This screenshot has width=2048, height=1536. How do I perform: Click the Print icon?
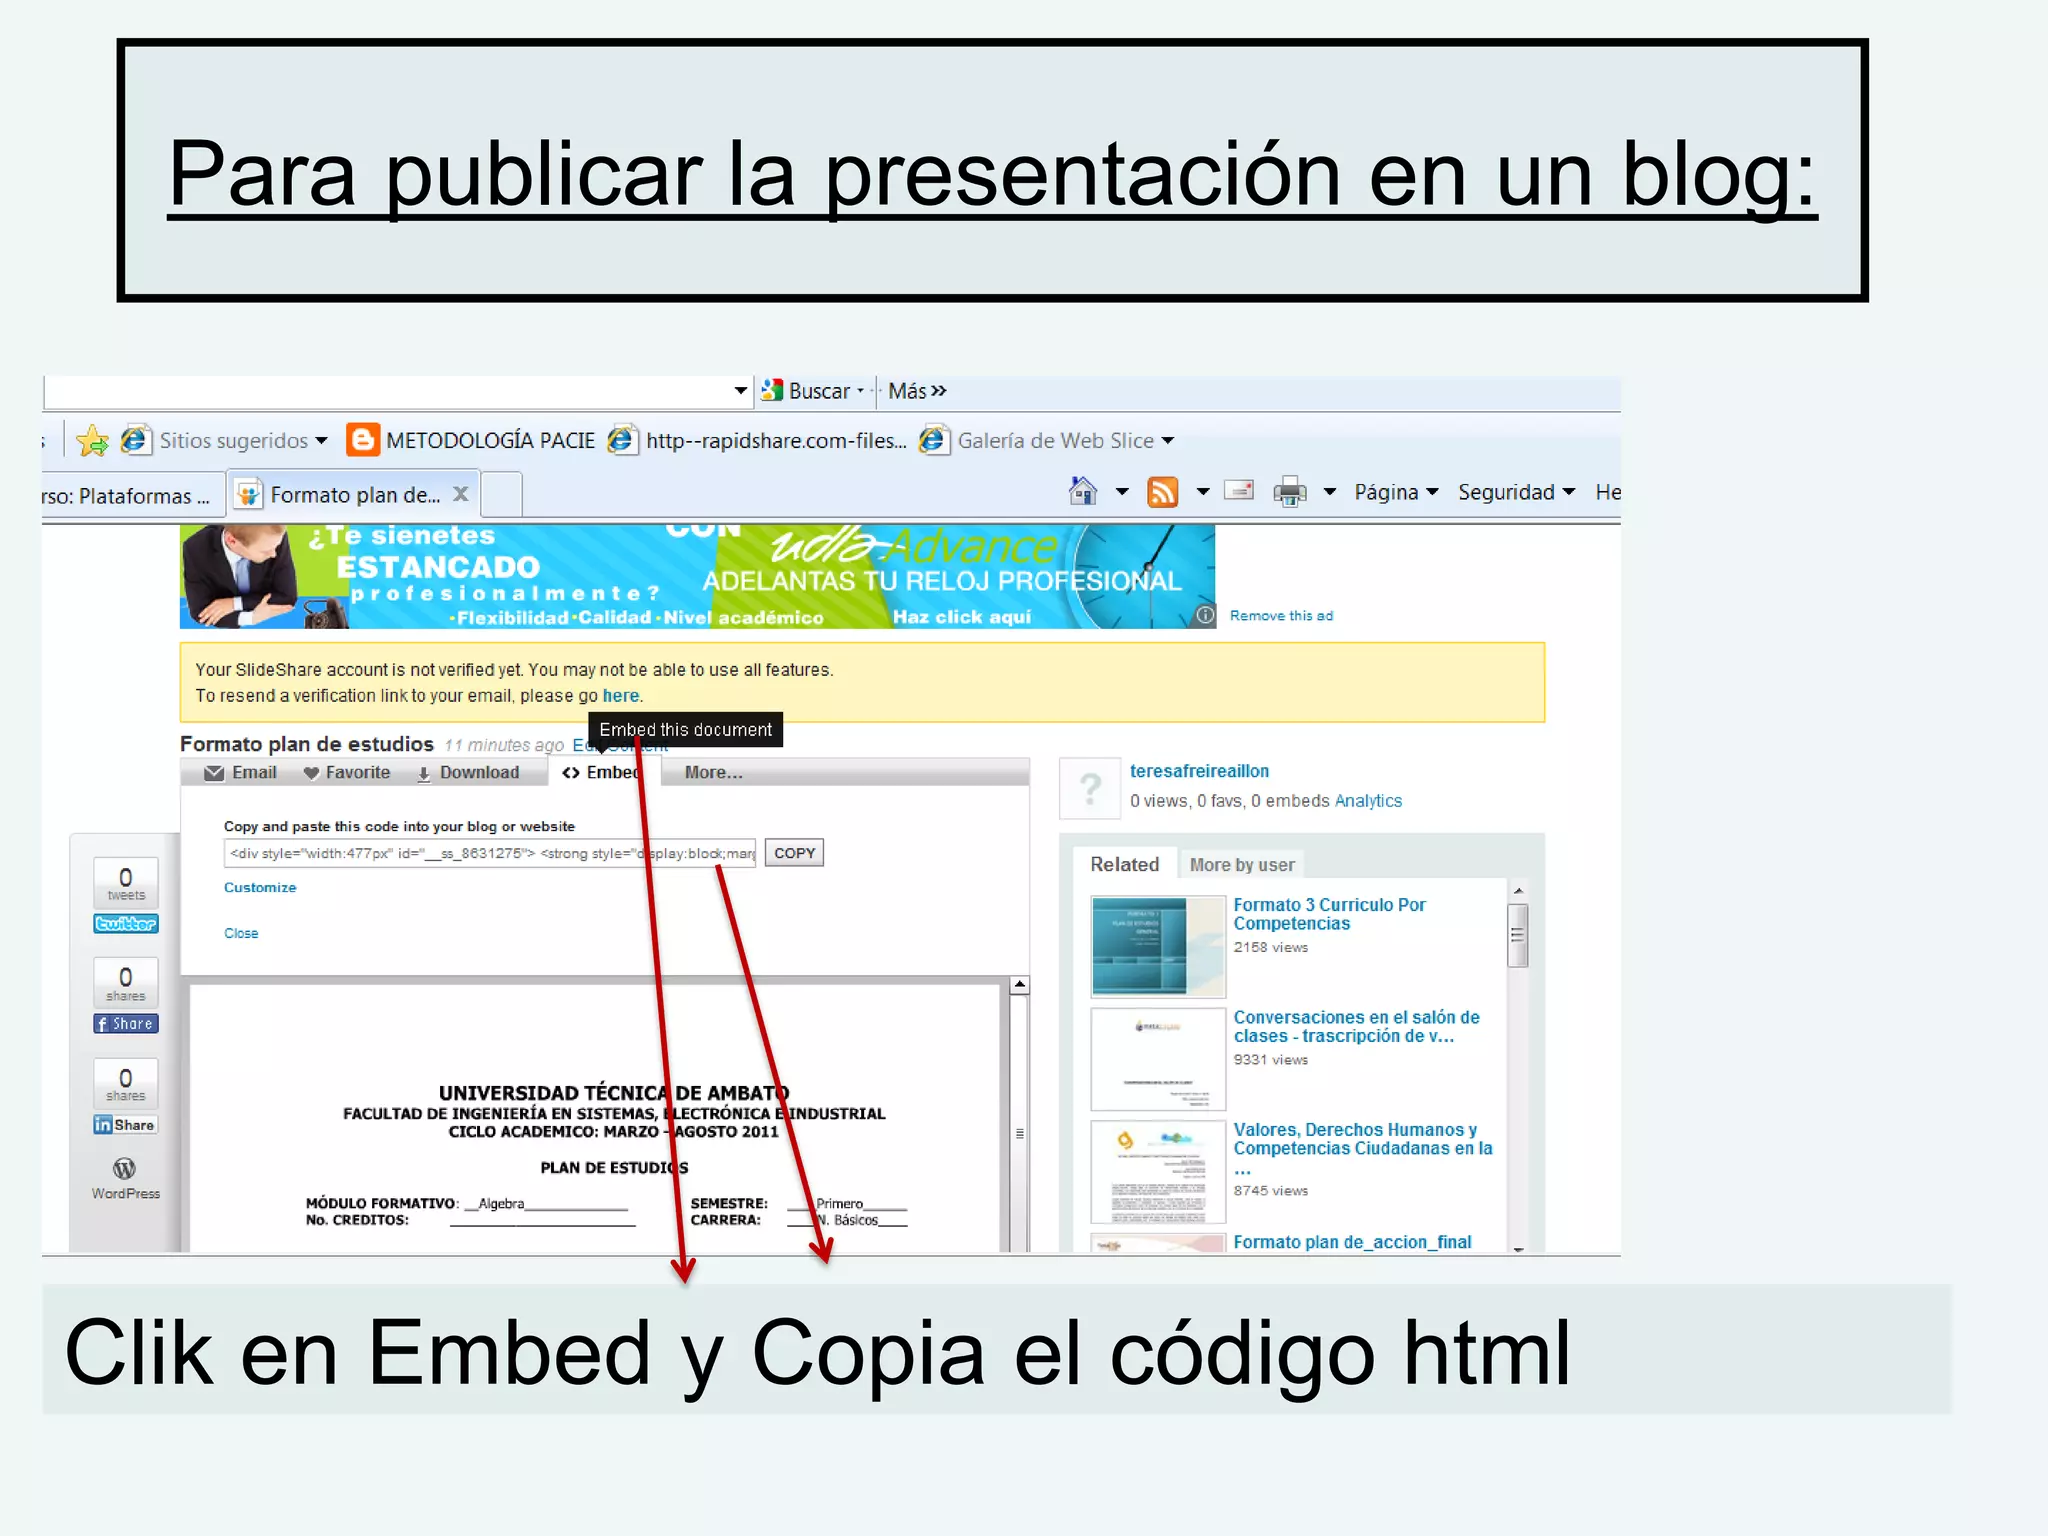pyautogui.click(x=1290, y=492)
